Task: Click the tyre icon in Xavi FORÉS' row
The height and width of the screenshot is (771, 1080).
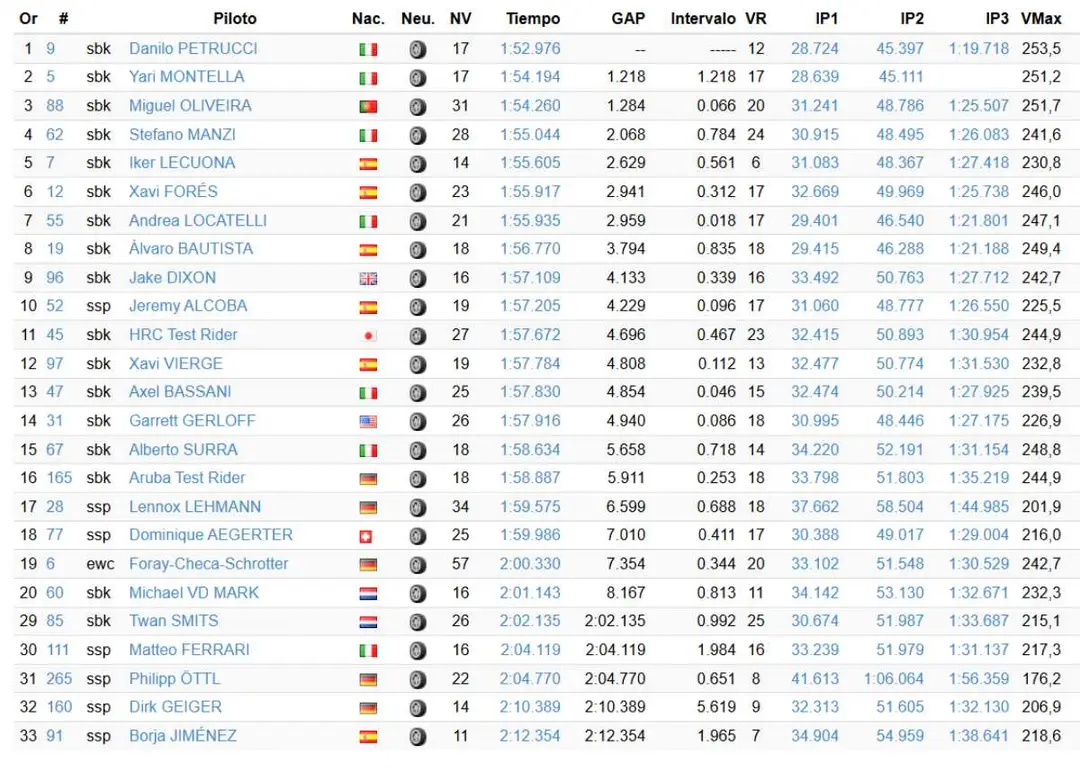Action: tap(417, 192)
